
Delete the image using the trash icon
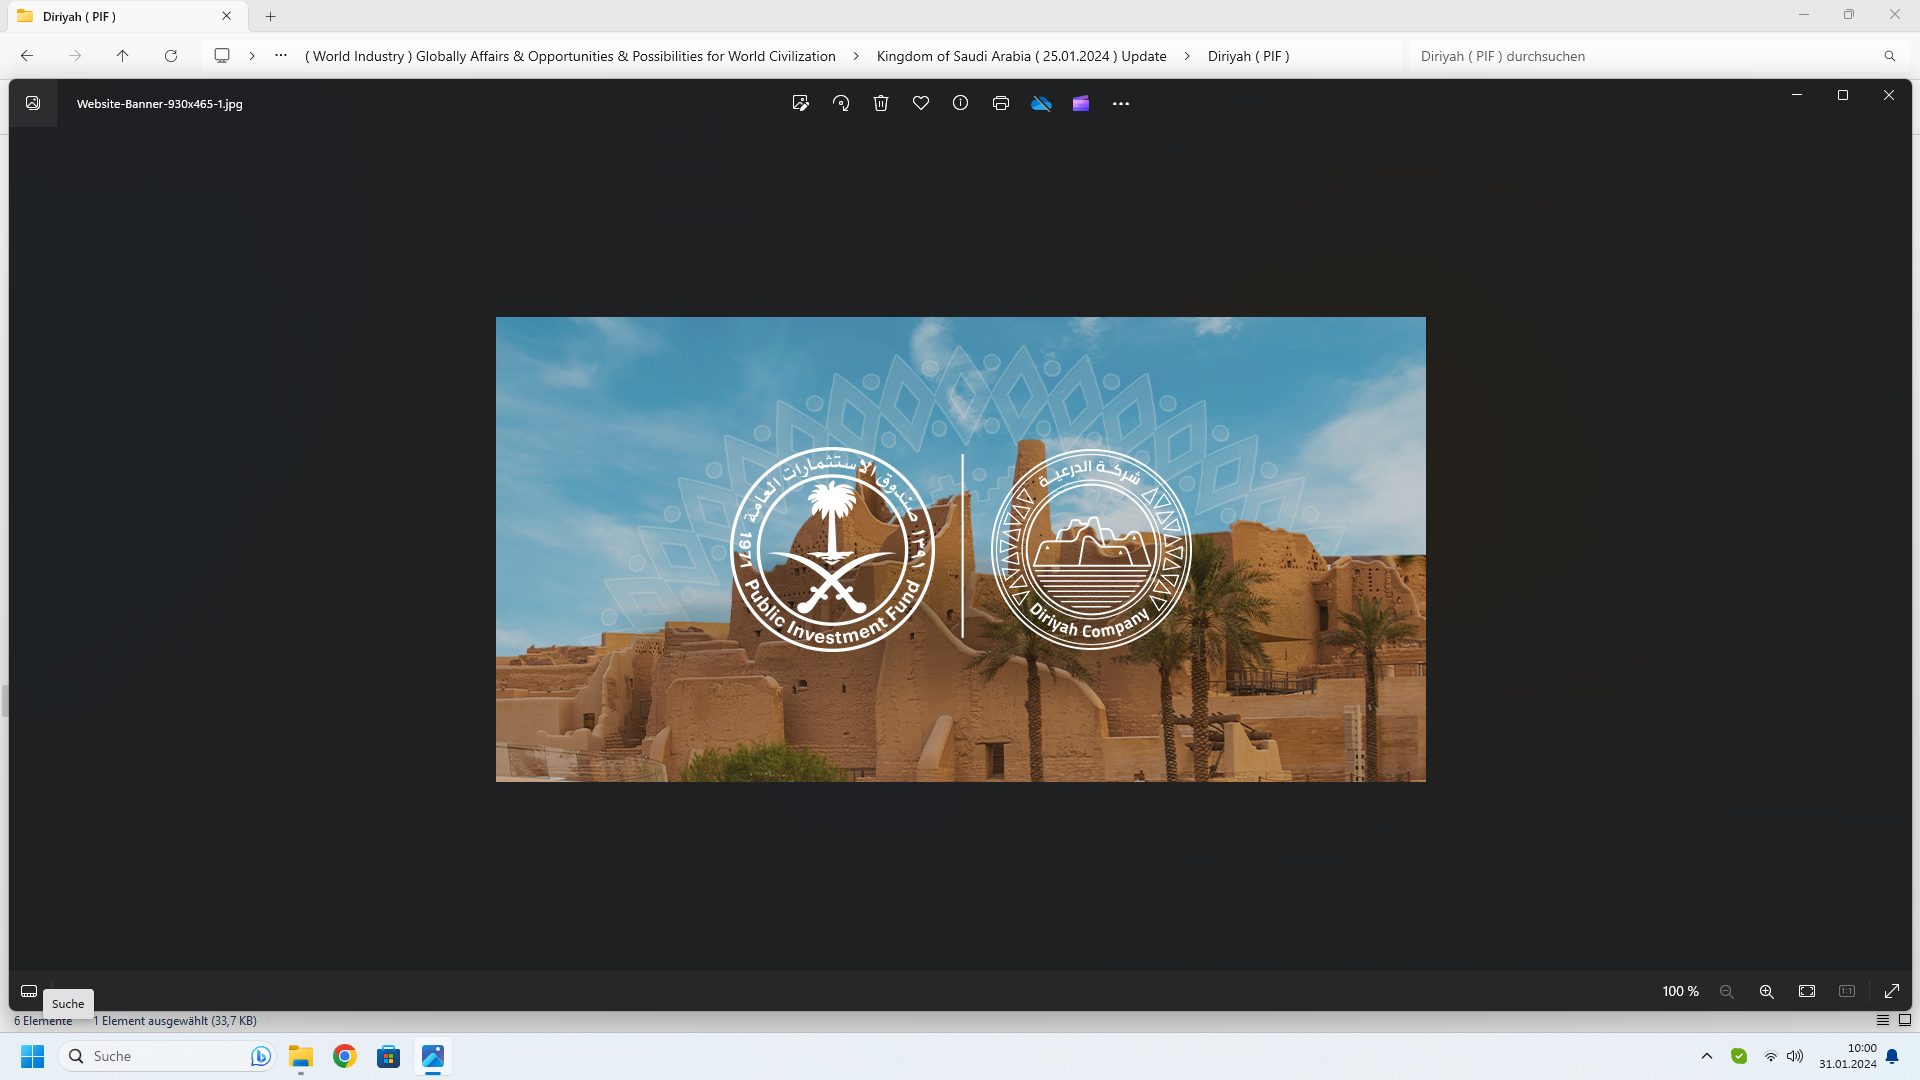881,103
